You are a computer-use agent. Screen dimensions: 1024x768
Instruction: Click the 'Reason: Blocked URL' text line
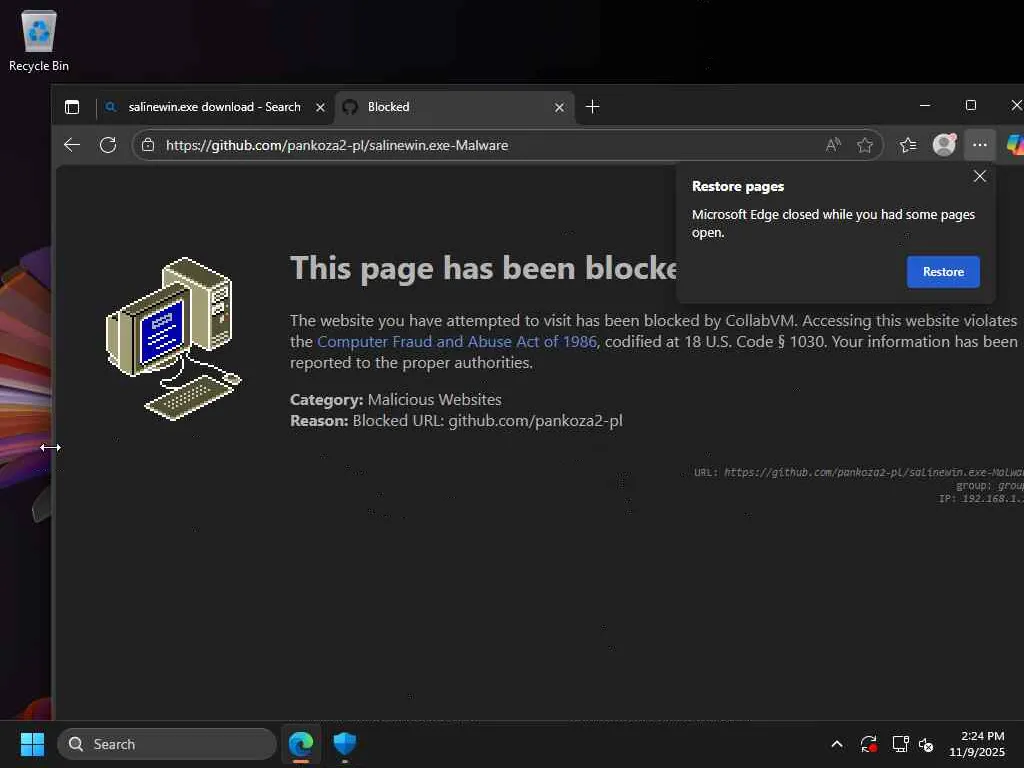456,421
